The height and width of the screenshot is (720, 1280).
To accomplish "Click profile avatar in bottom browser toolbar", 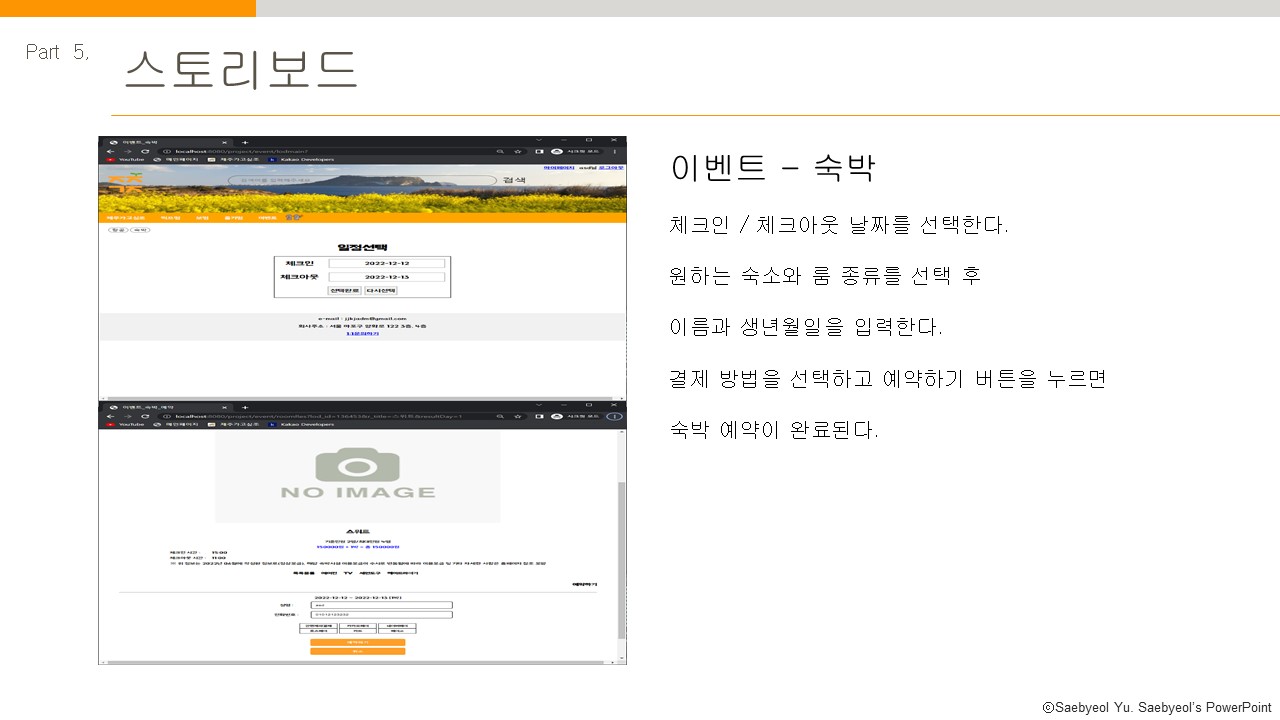I will [556, 416].
